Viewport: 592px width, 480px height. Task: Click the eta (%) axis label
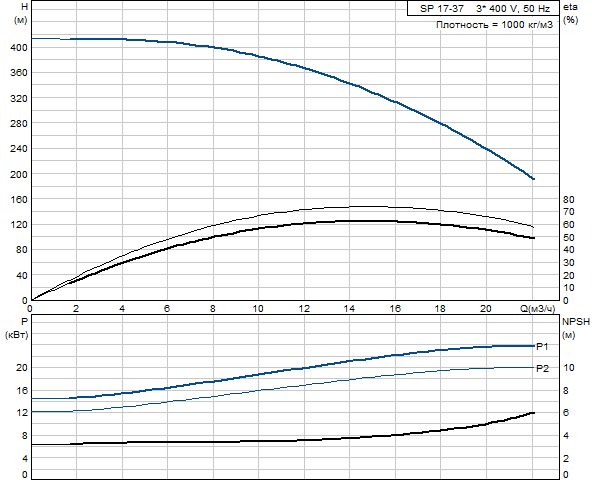pyautogui.click(x=570, y=13)
